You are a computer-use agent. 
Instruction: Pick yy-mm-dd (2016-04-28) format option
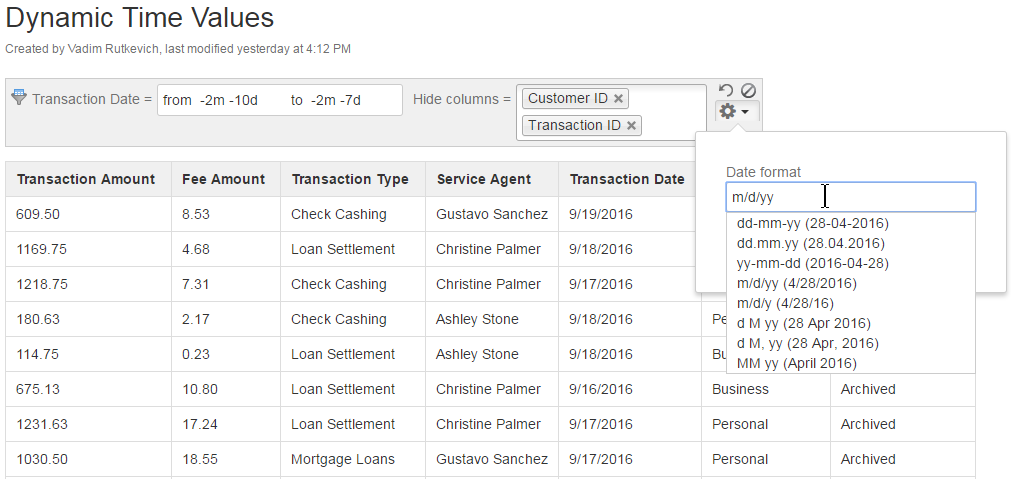click(x=812, y=263)
